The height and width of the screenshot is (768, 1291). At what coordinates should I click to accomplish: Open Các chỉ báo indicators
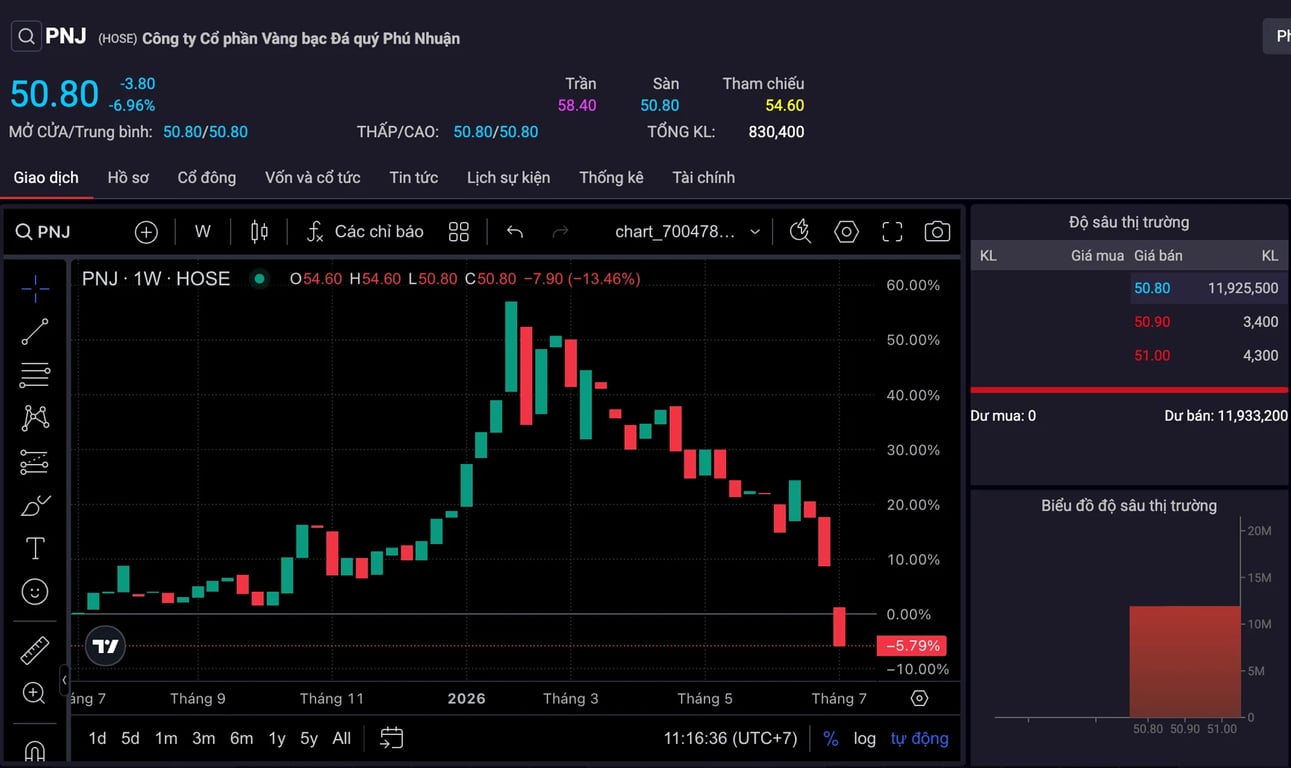click(365, 232)
